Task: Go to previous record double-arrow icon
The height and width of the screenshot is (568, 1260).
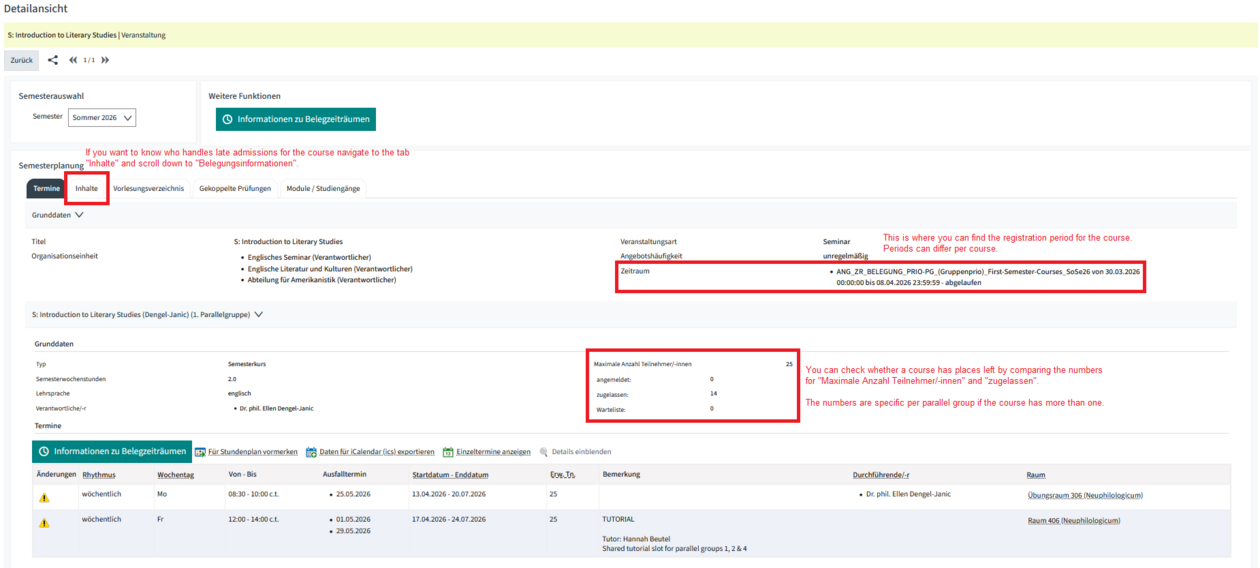Action: pos(73,60)
